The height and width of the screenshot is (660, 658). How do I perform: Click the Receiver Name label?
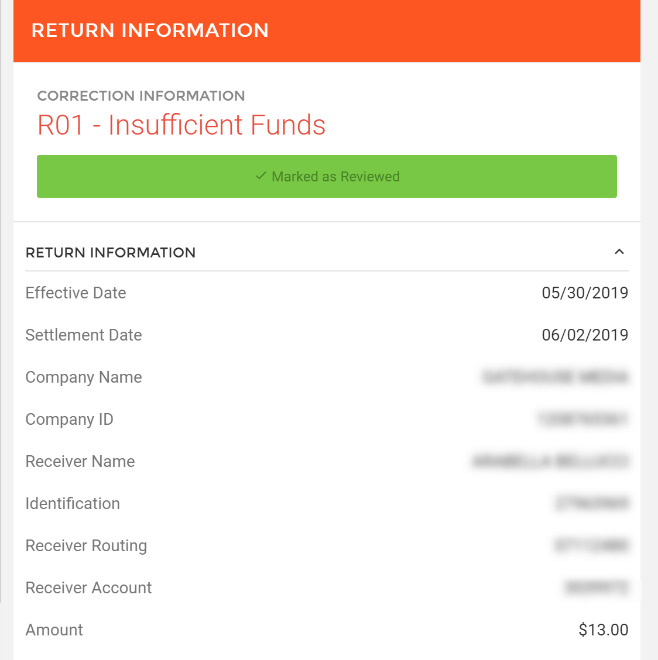pos(80,461)
